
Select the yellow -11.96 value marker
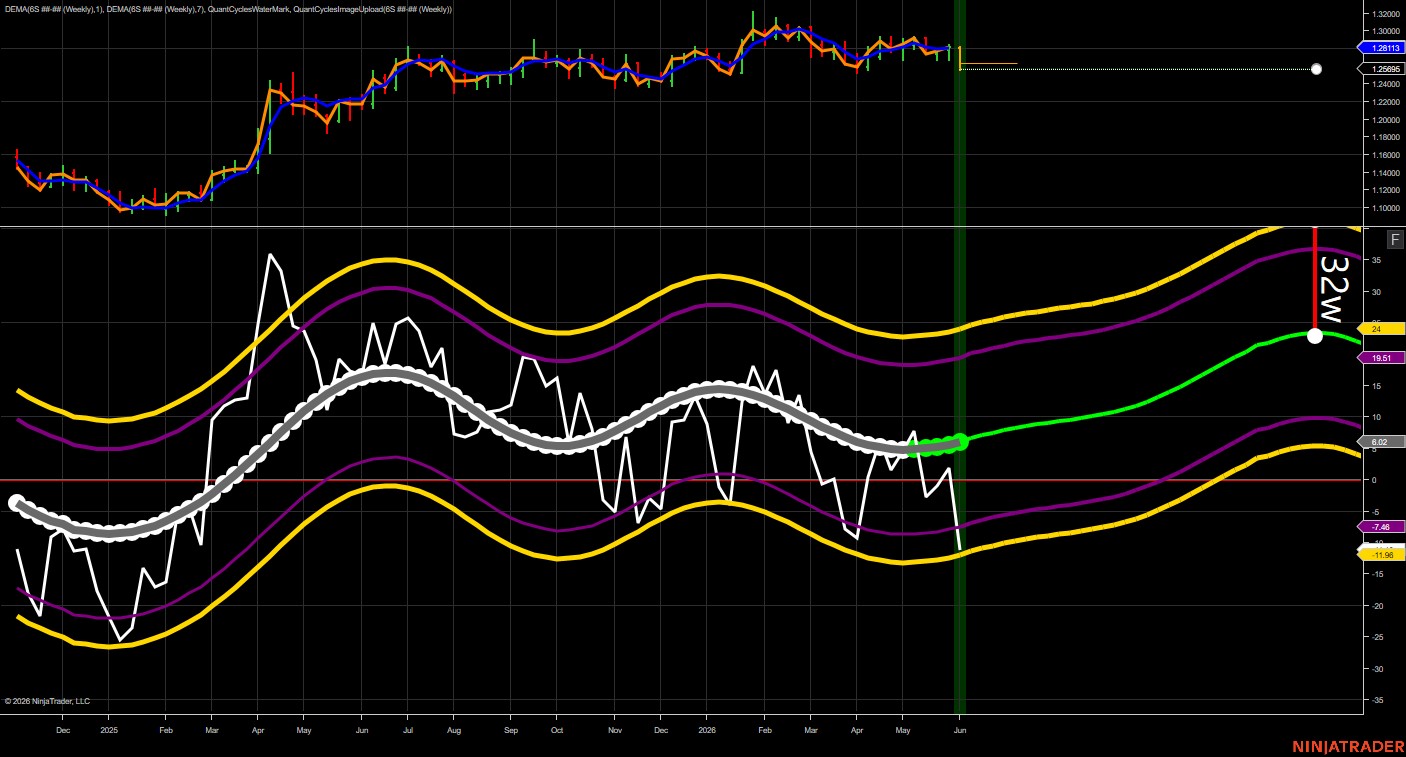(1381, 554)
